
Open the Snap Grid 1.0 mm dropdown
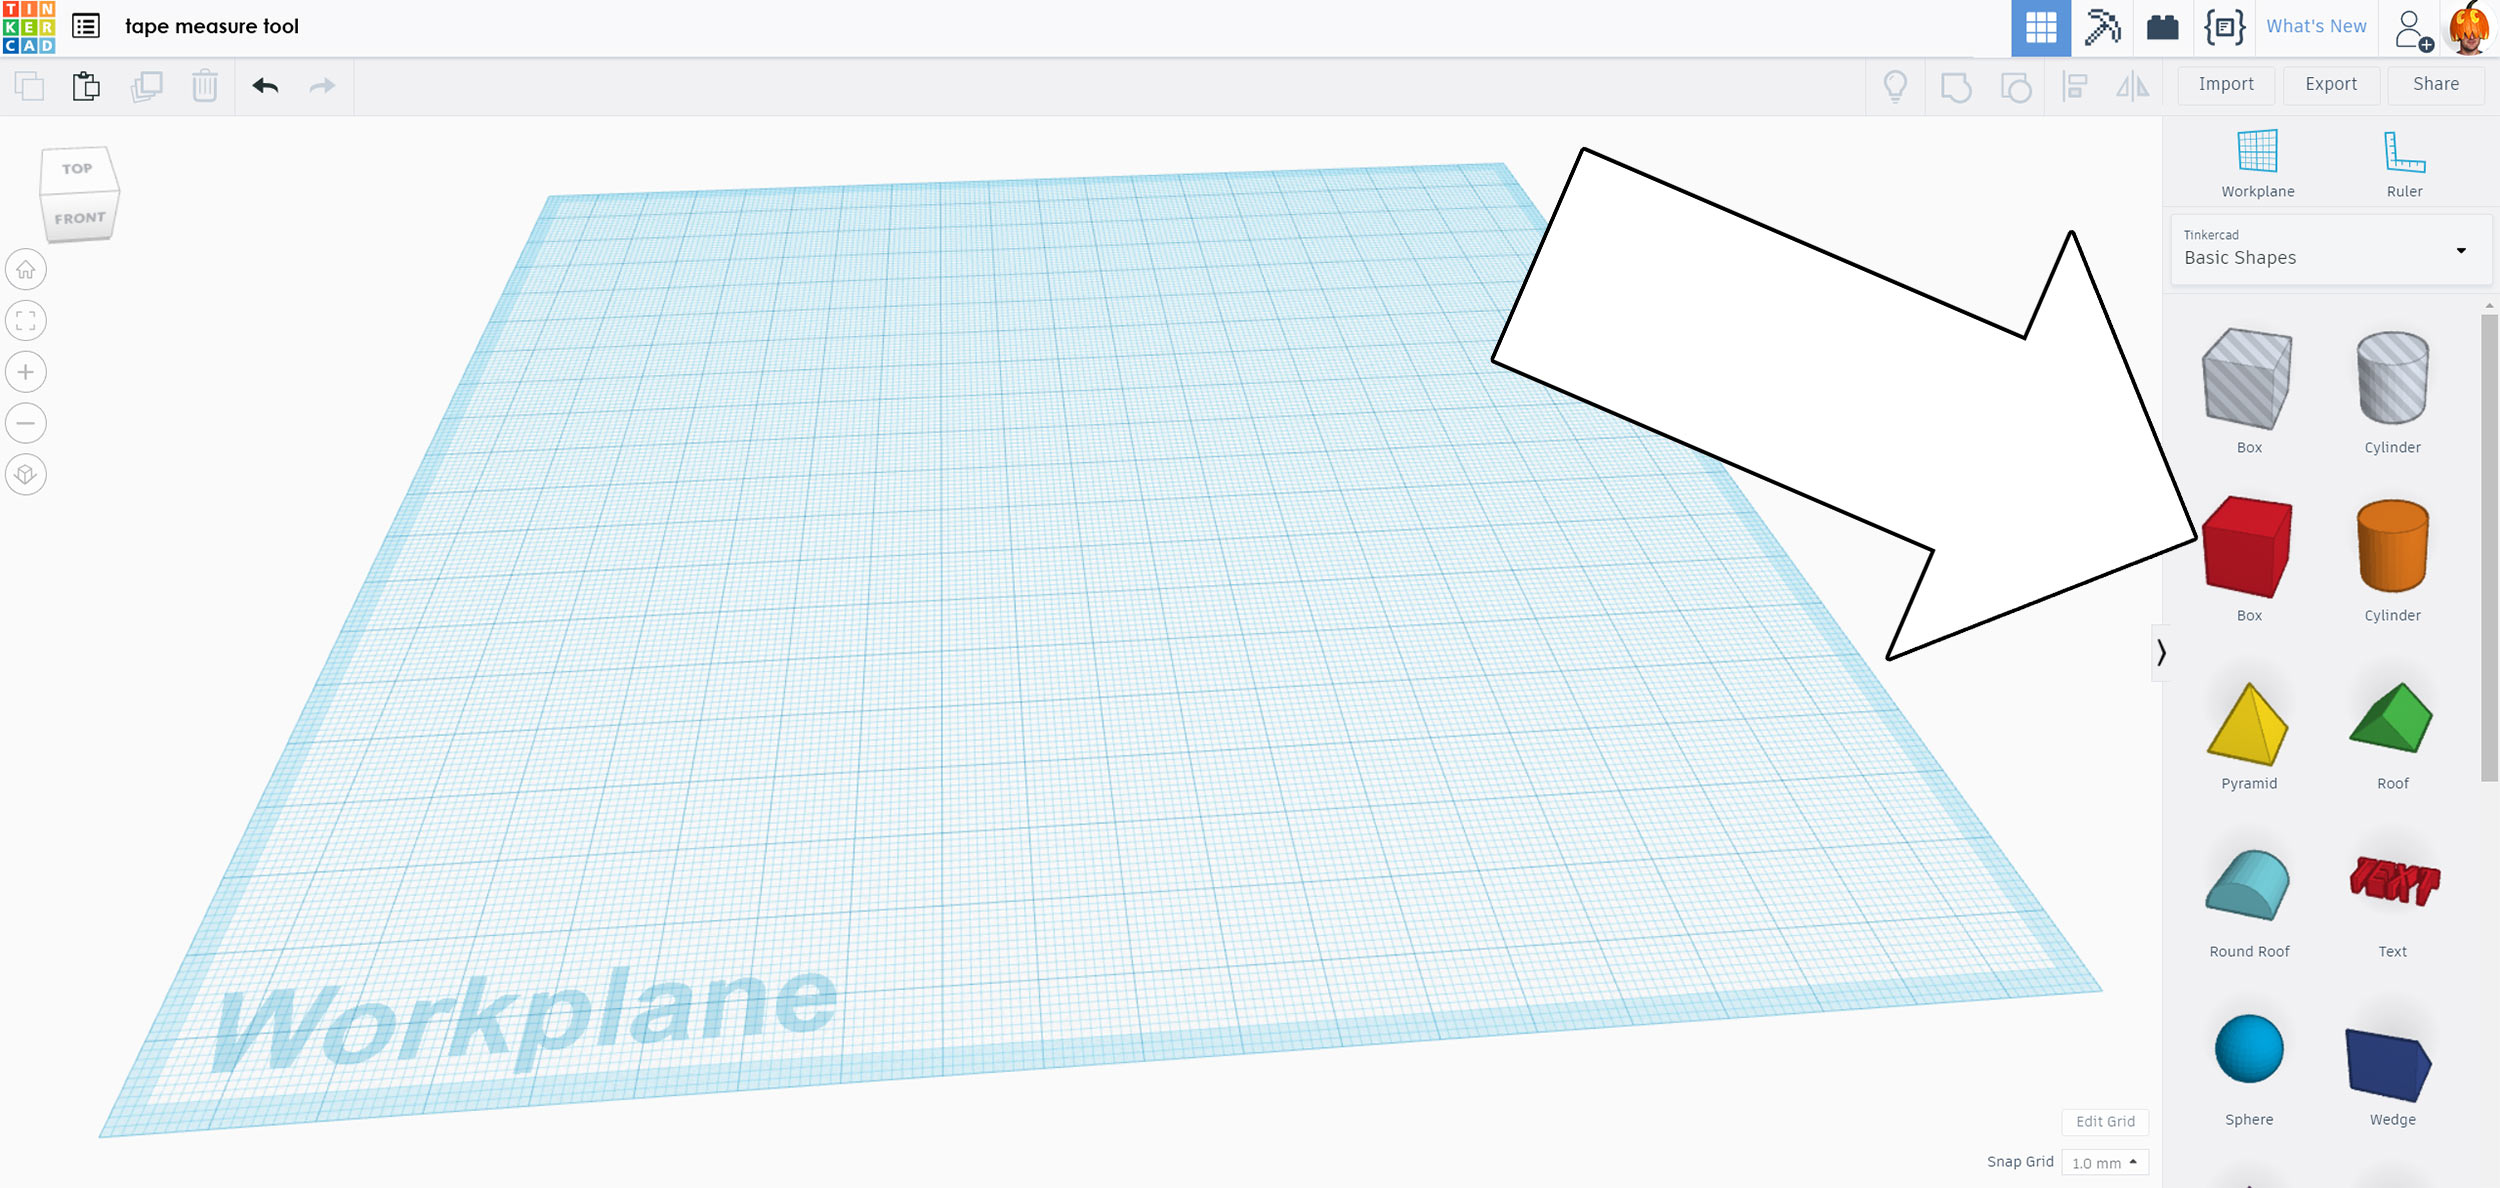[x=2104, y=1162]
